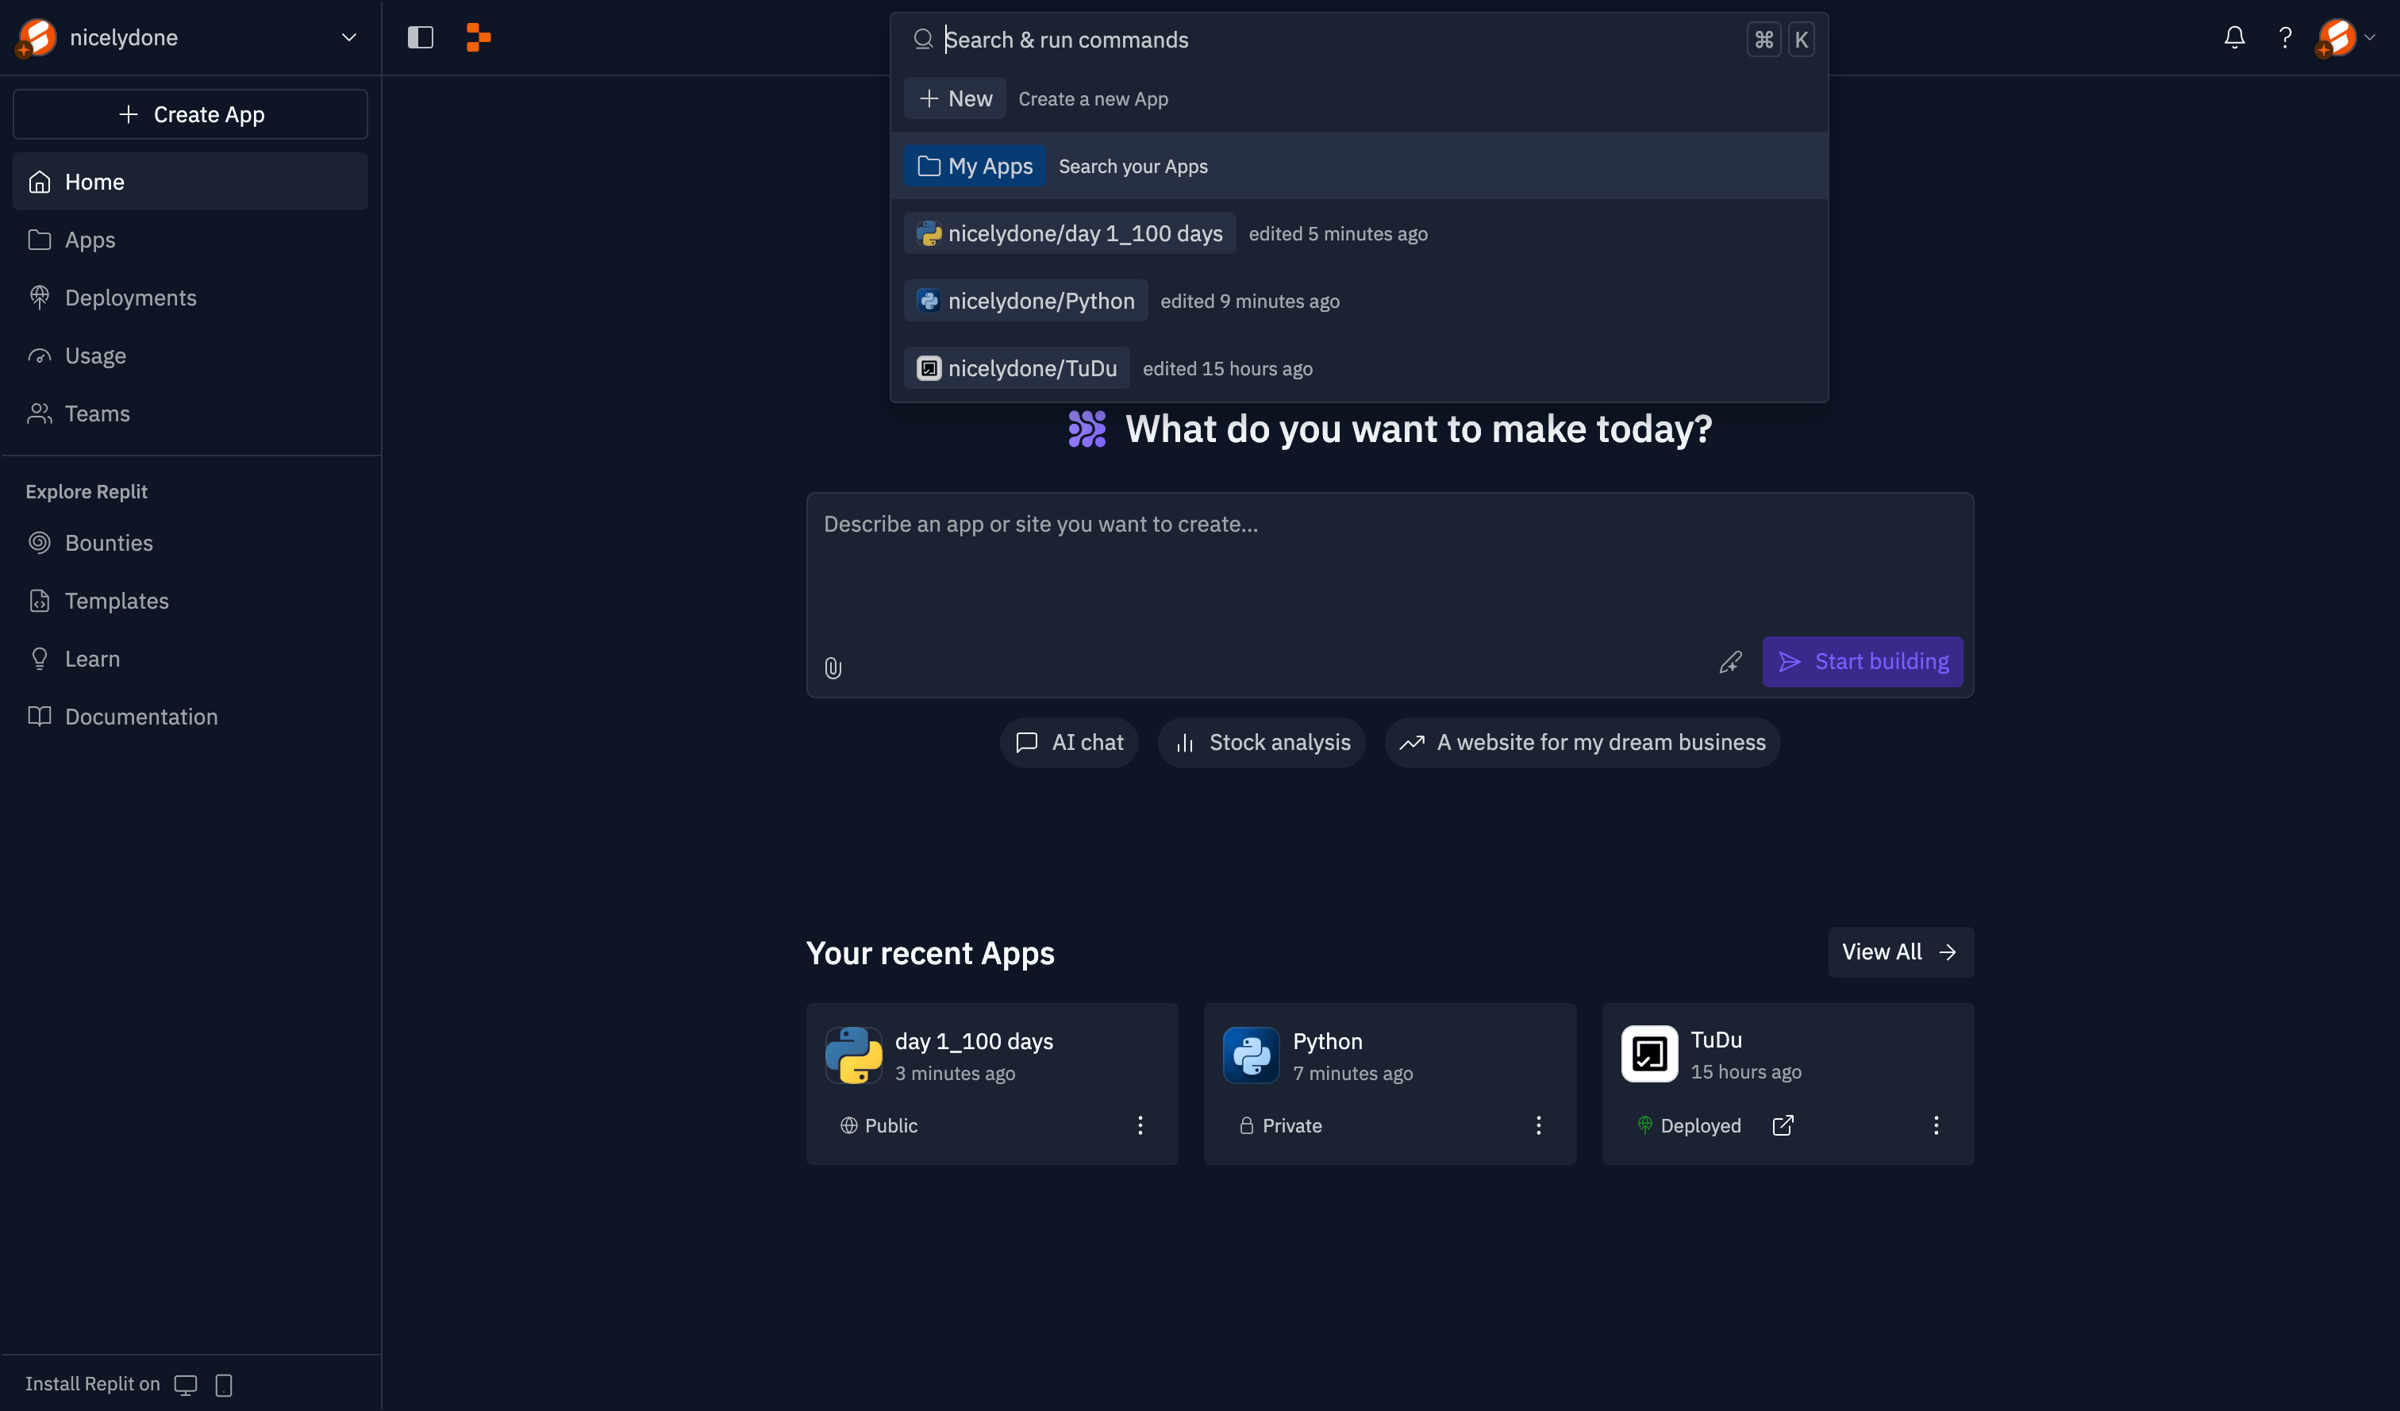This screenshot has width=2400, height=1411.
Task: Expand the nicelydone workspace dropdown
Action: coord(349,38)
